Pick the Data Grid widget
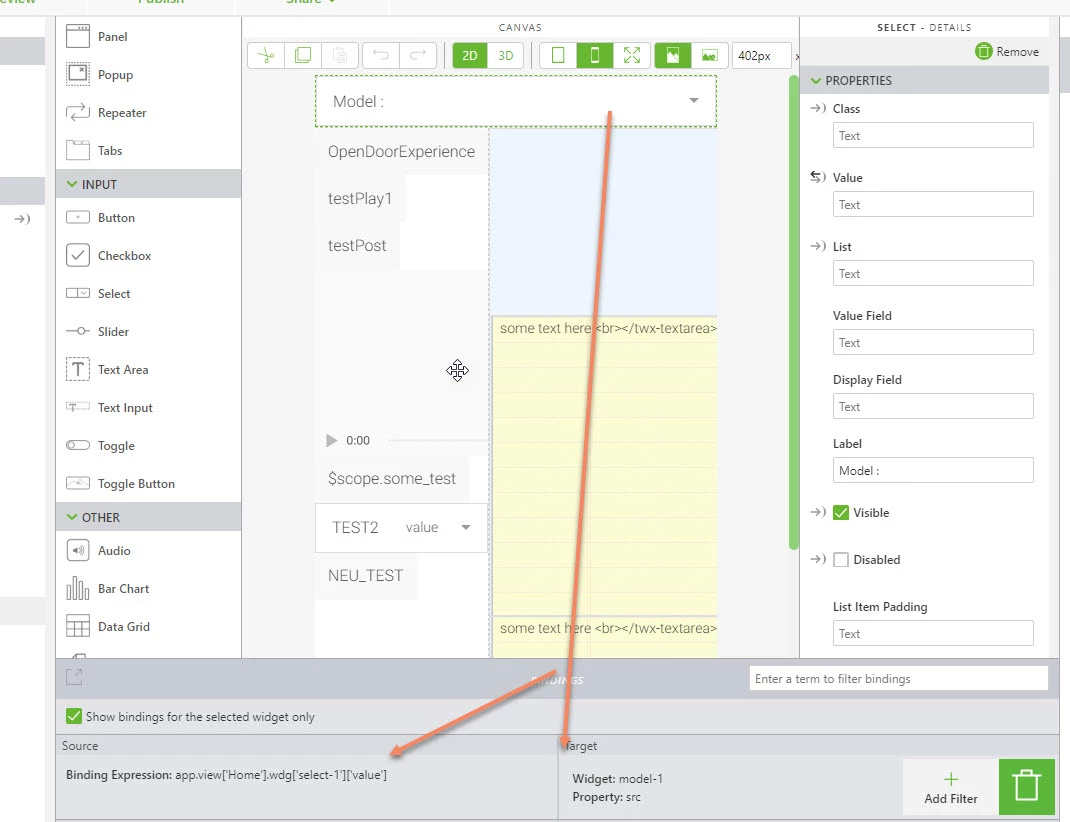The height and width of the screenshot is (822, 1070). (x=108, y=627)
